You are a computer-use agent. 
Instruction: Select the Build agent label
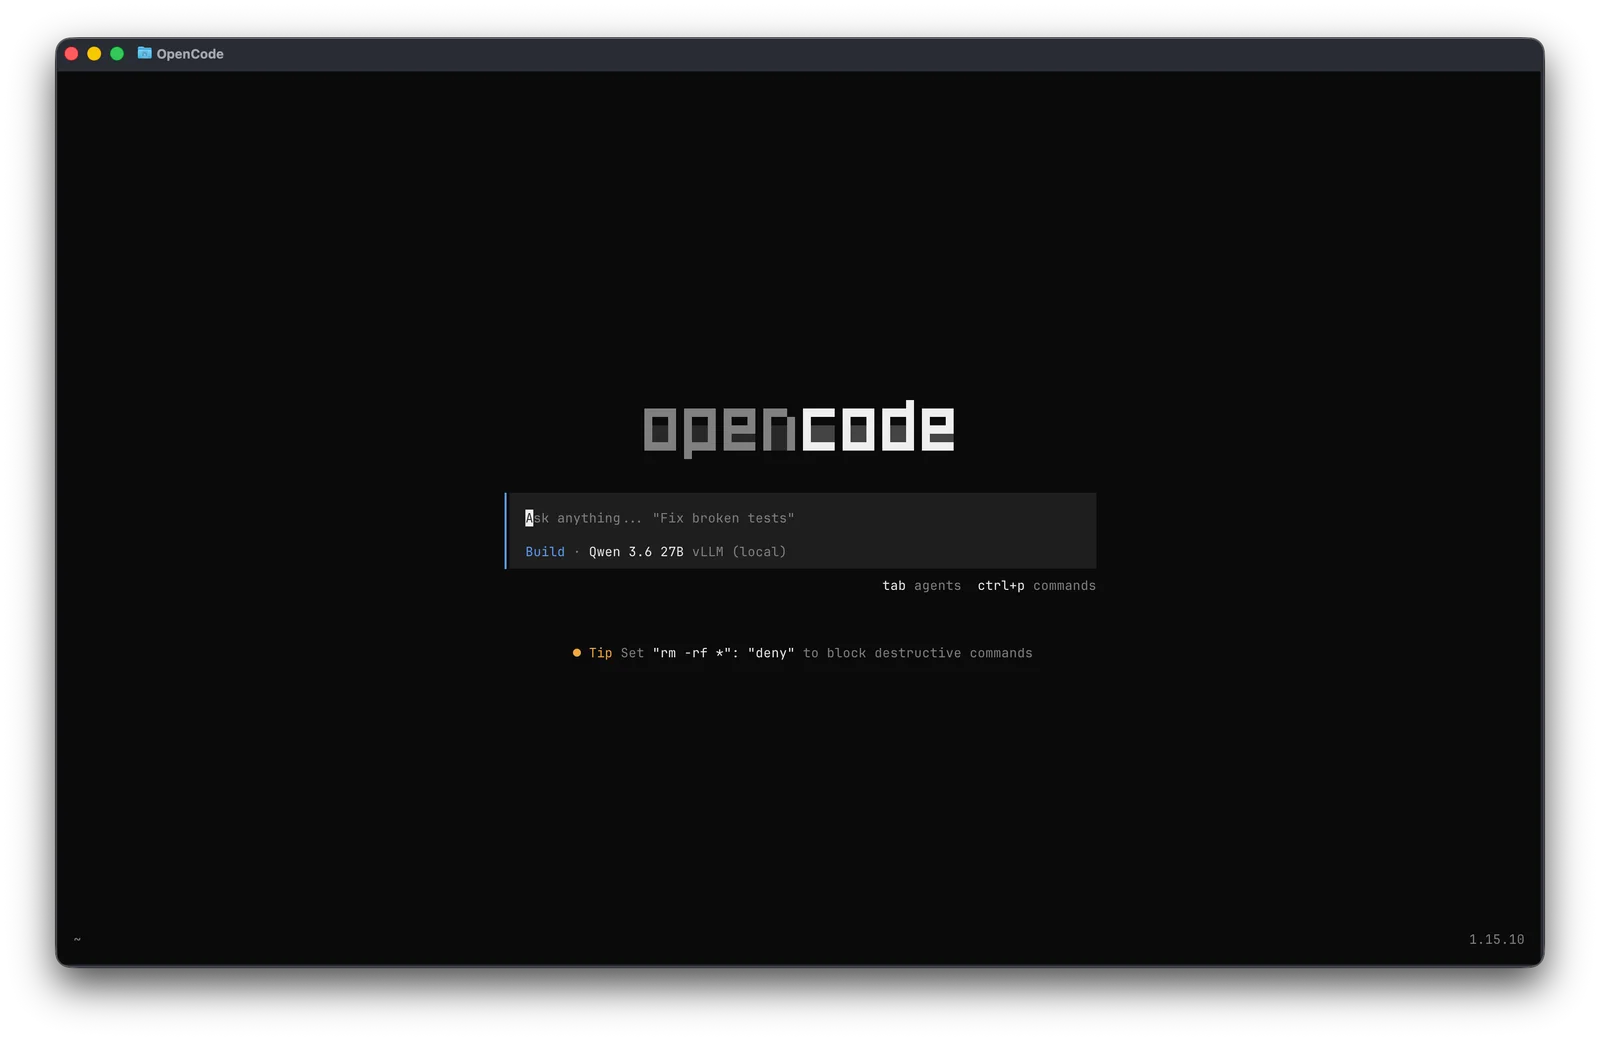pos(545,552)
